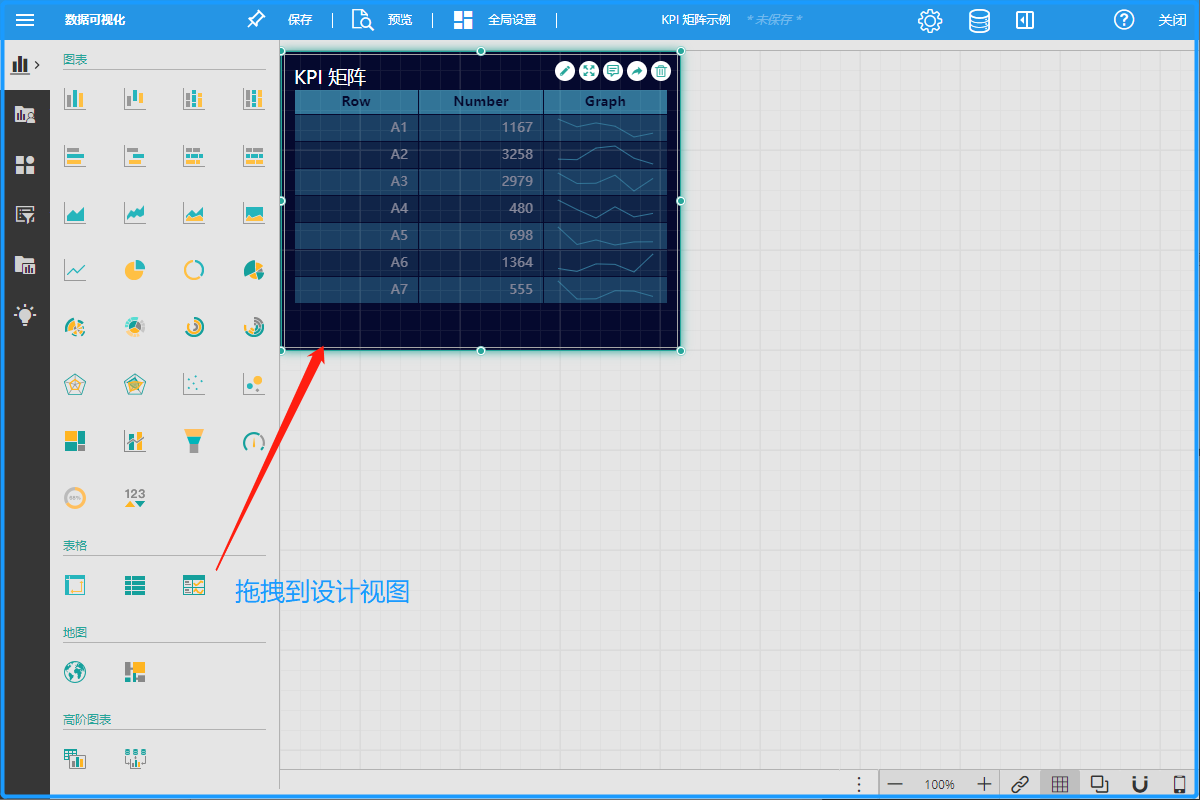Open the hamburger main menu

coord(25,20)
